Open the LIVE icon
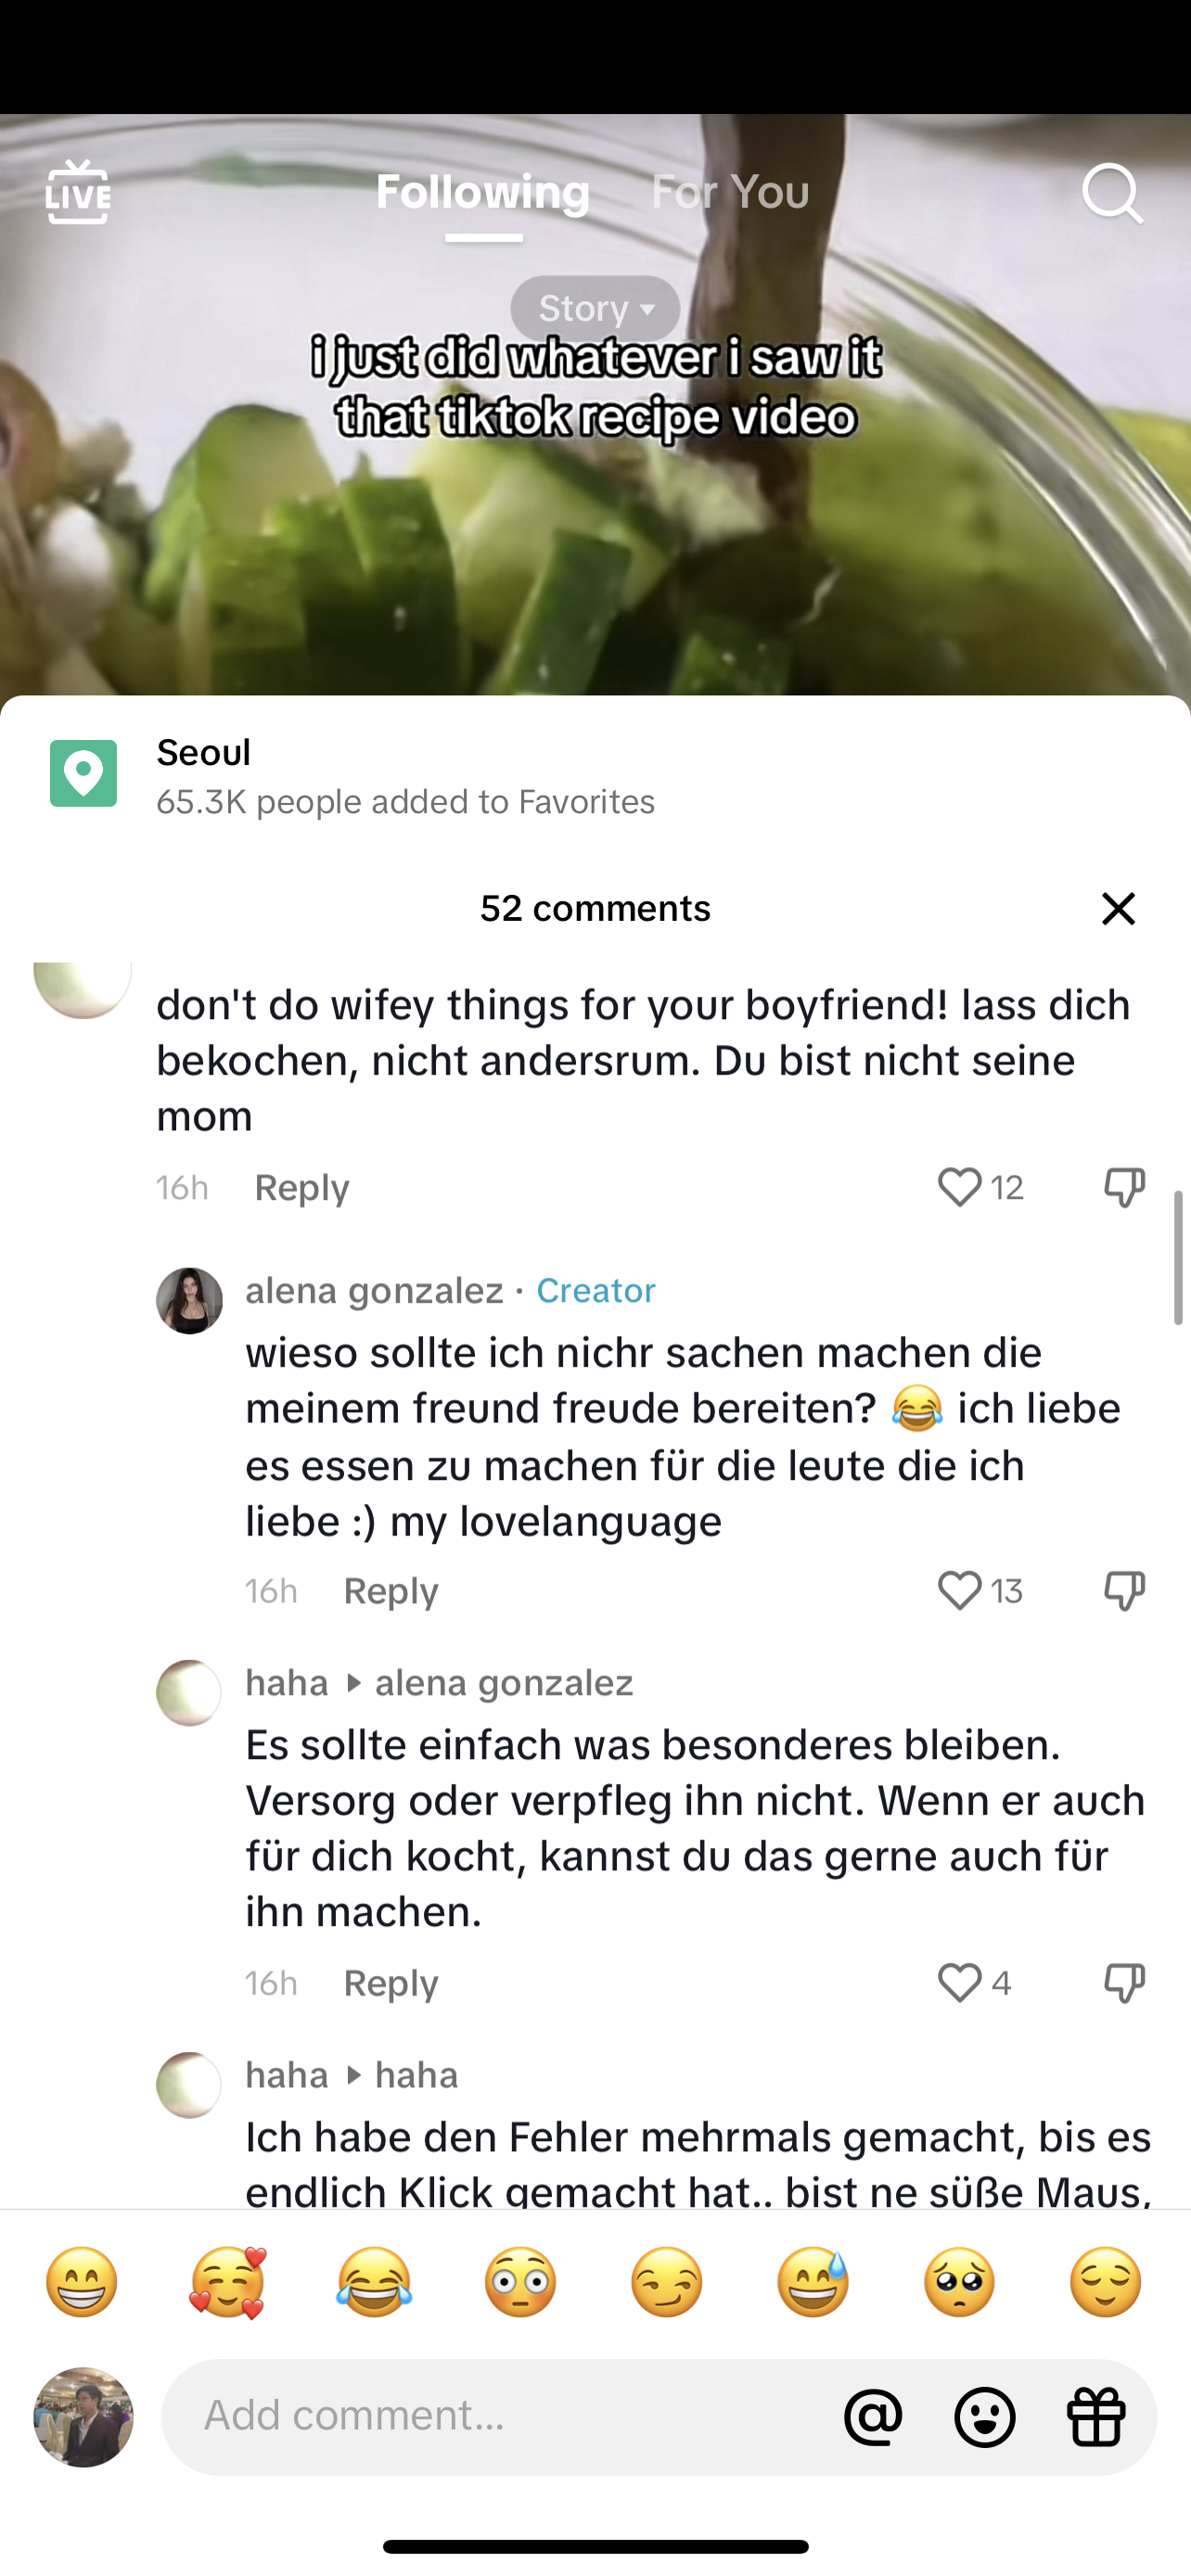This screenshot has height=2576, width=1191. [x=78, y=192]
